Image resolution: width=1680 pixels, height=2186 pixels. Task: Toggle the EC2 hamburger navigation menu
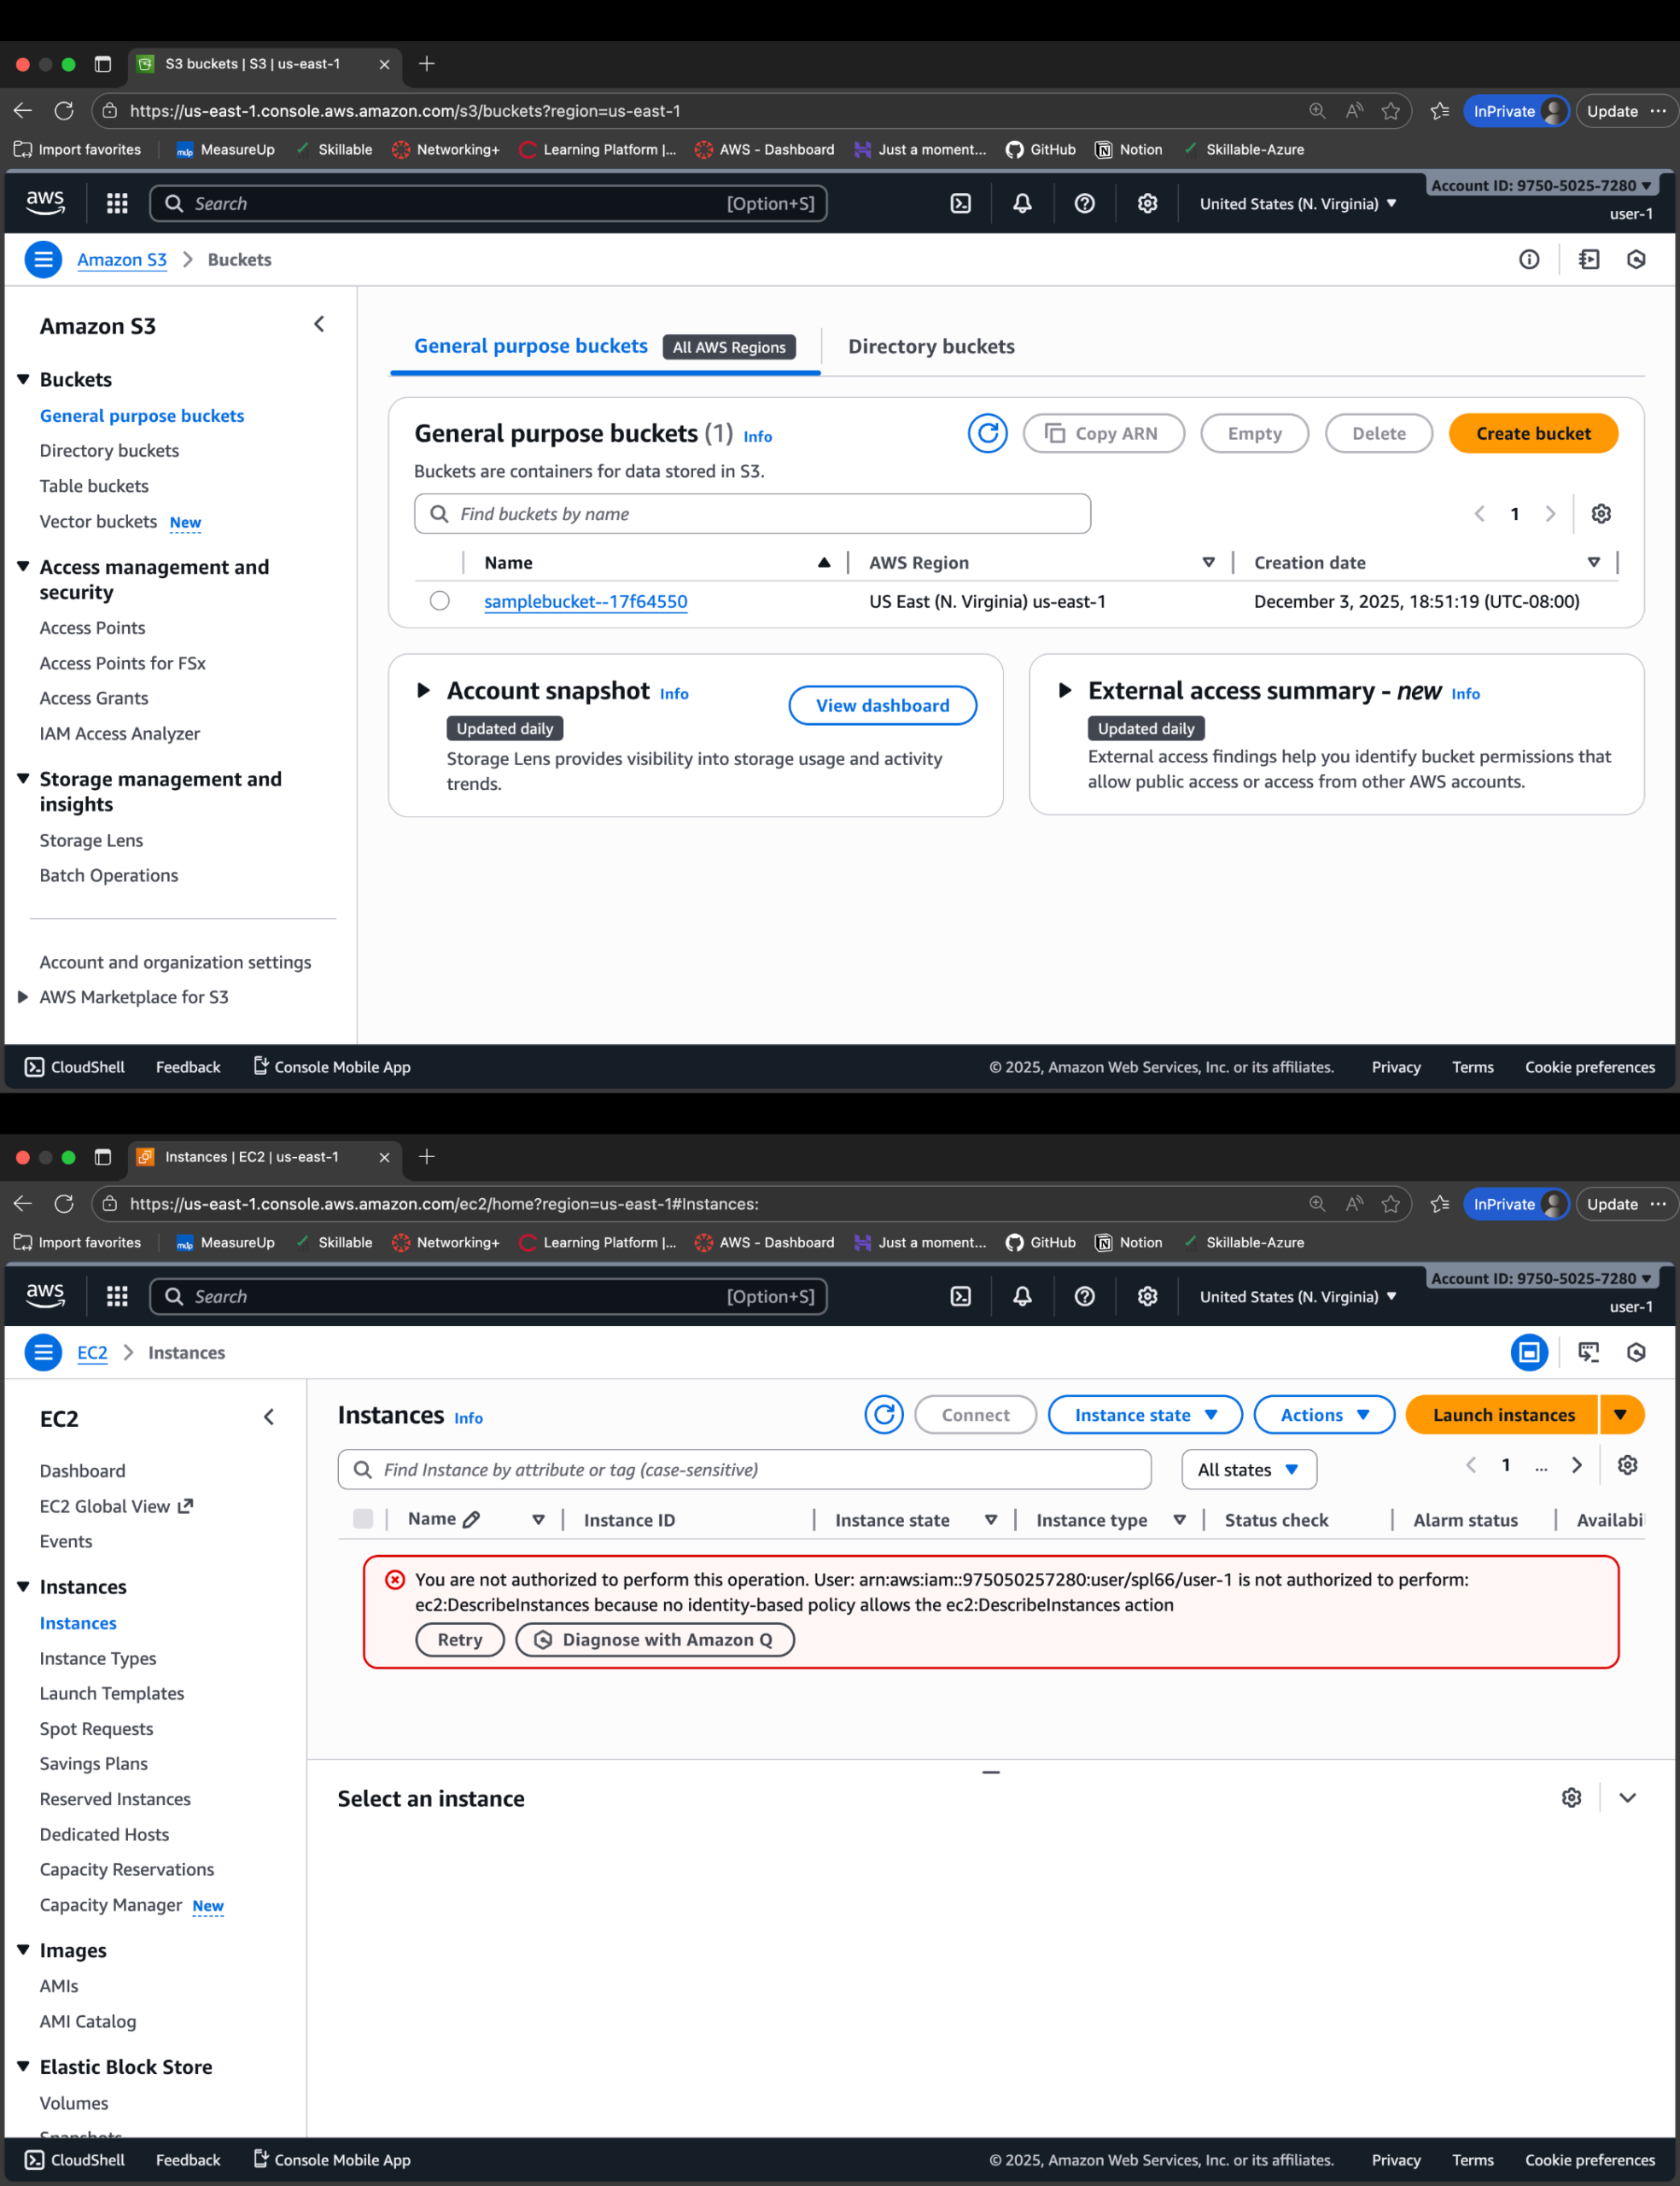tap(43, 1352)
